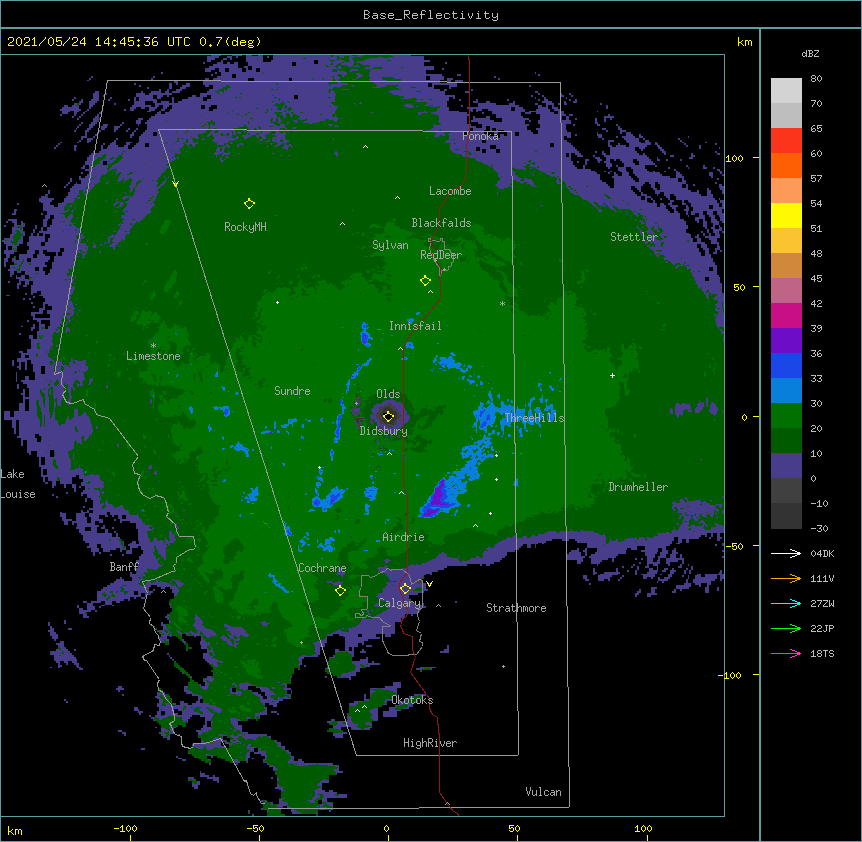Click the 50 tick label on right axis
This screenshot has width=862, height=842.
click(739, 287)
